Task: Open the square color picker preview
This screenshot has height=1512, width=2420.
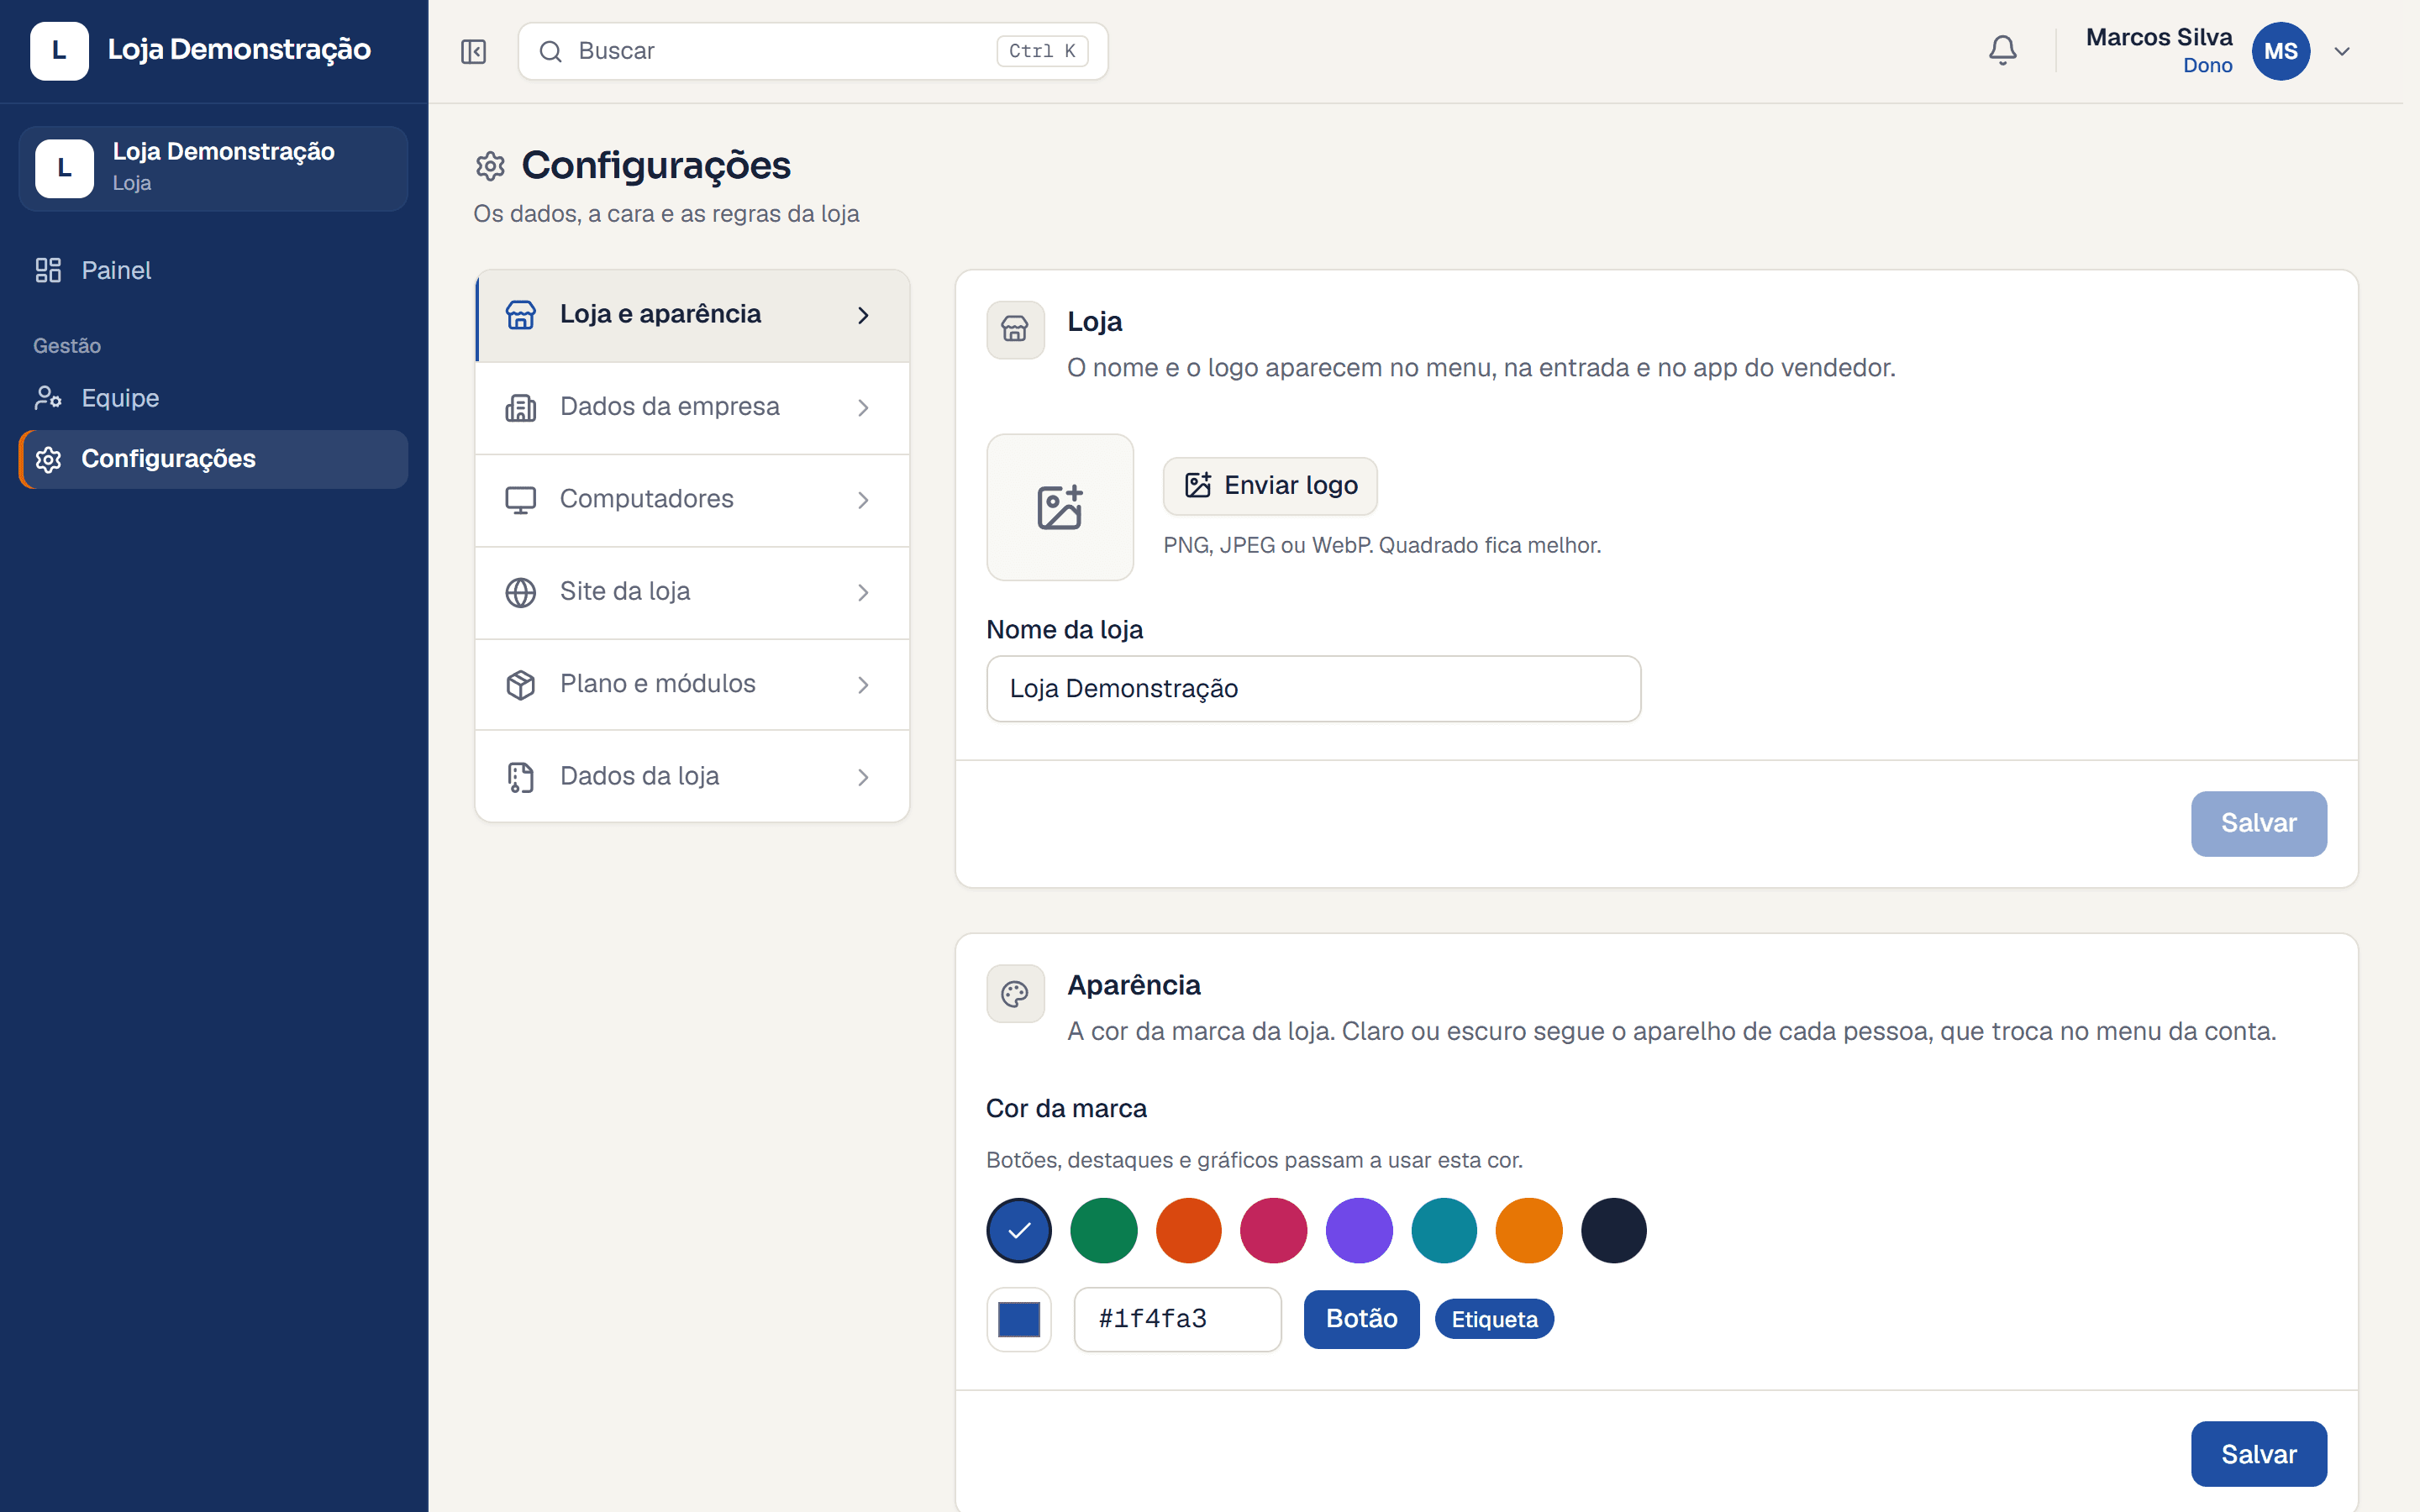Action: point(1019,1319)
